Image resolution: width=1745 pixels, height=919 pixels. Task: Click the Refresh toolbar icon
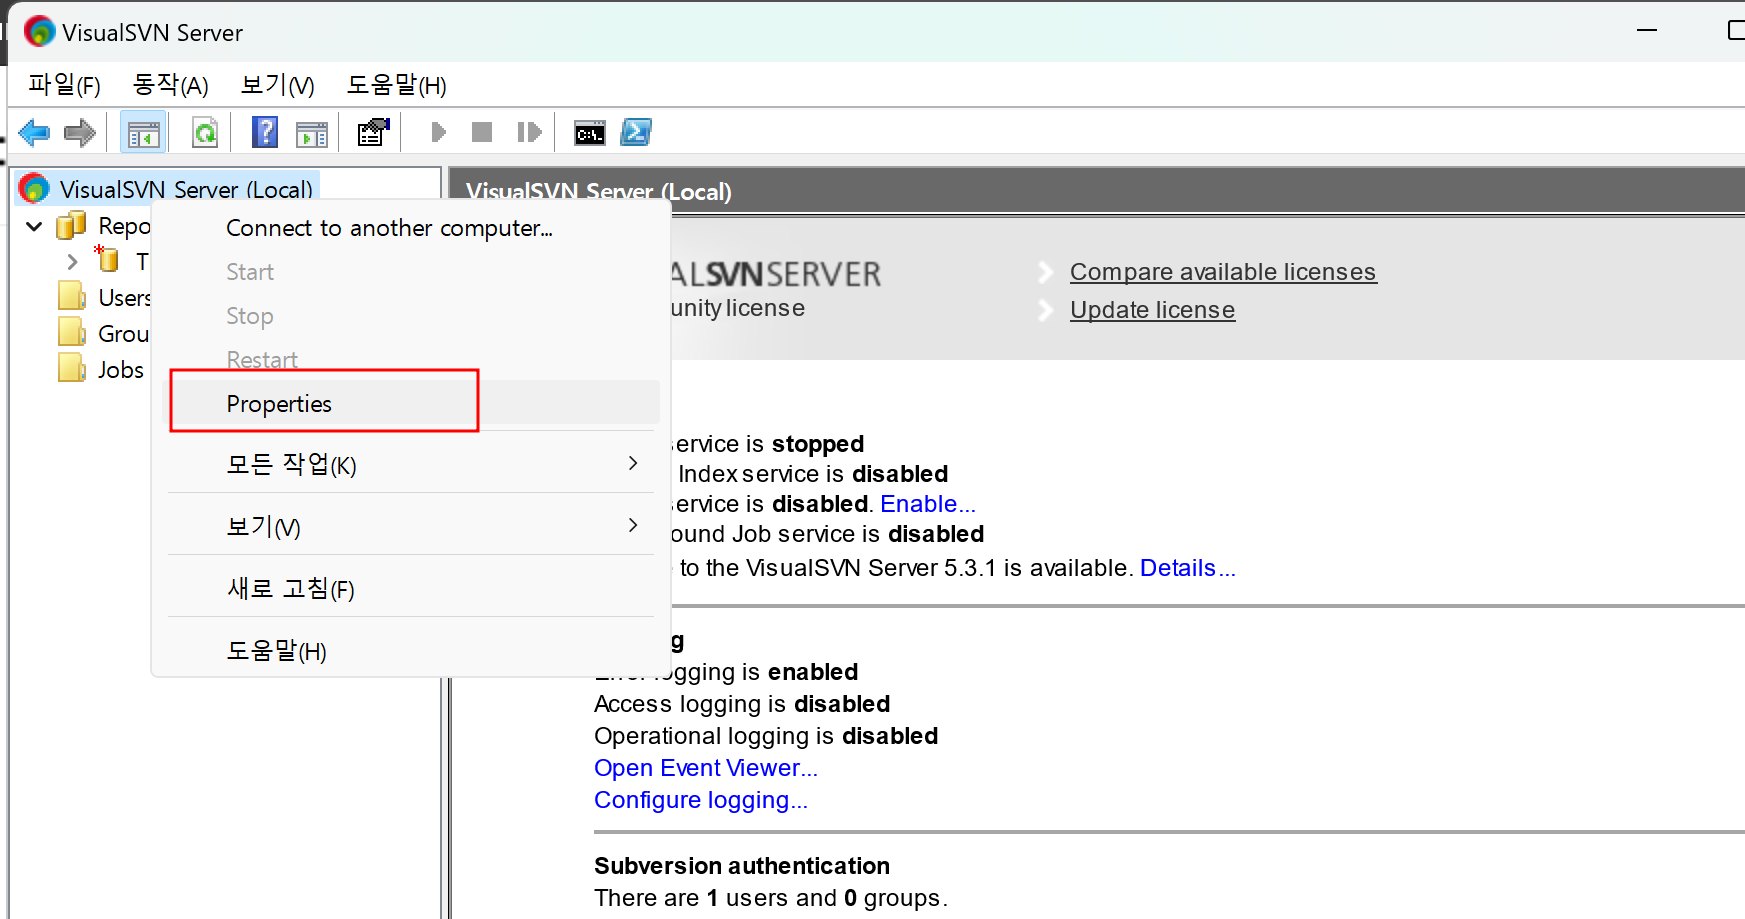[205, 132]
